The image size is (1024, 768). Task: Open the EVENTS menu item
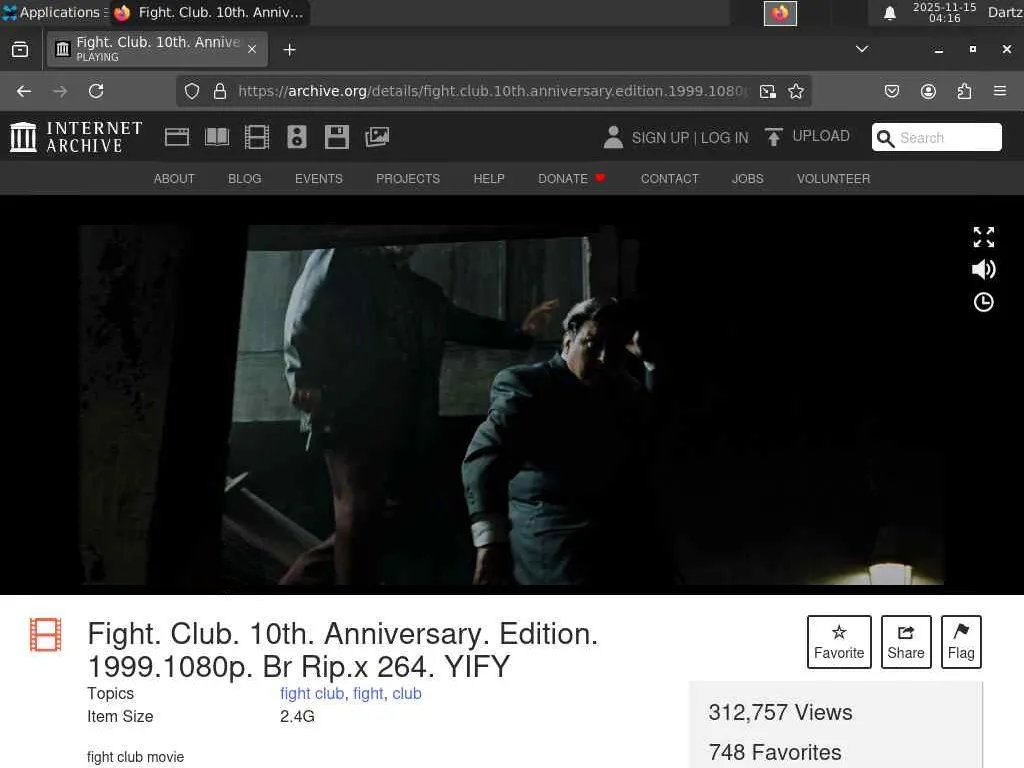pyautogui.click(x=319, y=178)
